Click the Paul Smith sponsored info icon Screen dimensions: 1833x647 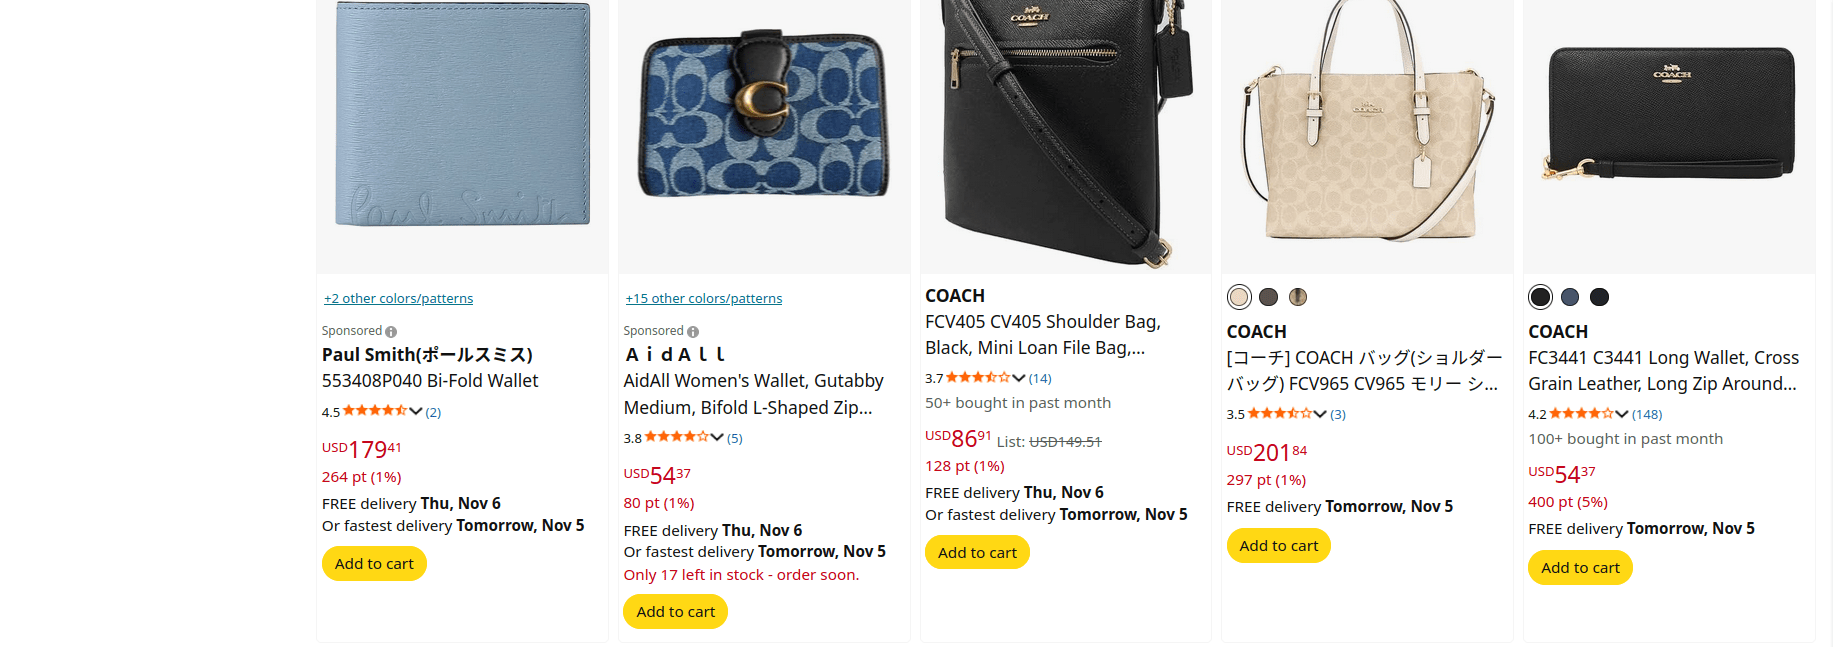coord(391,332)
